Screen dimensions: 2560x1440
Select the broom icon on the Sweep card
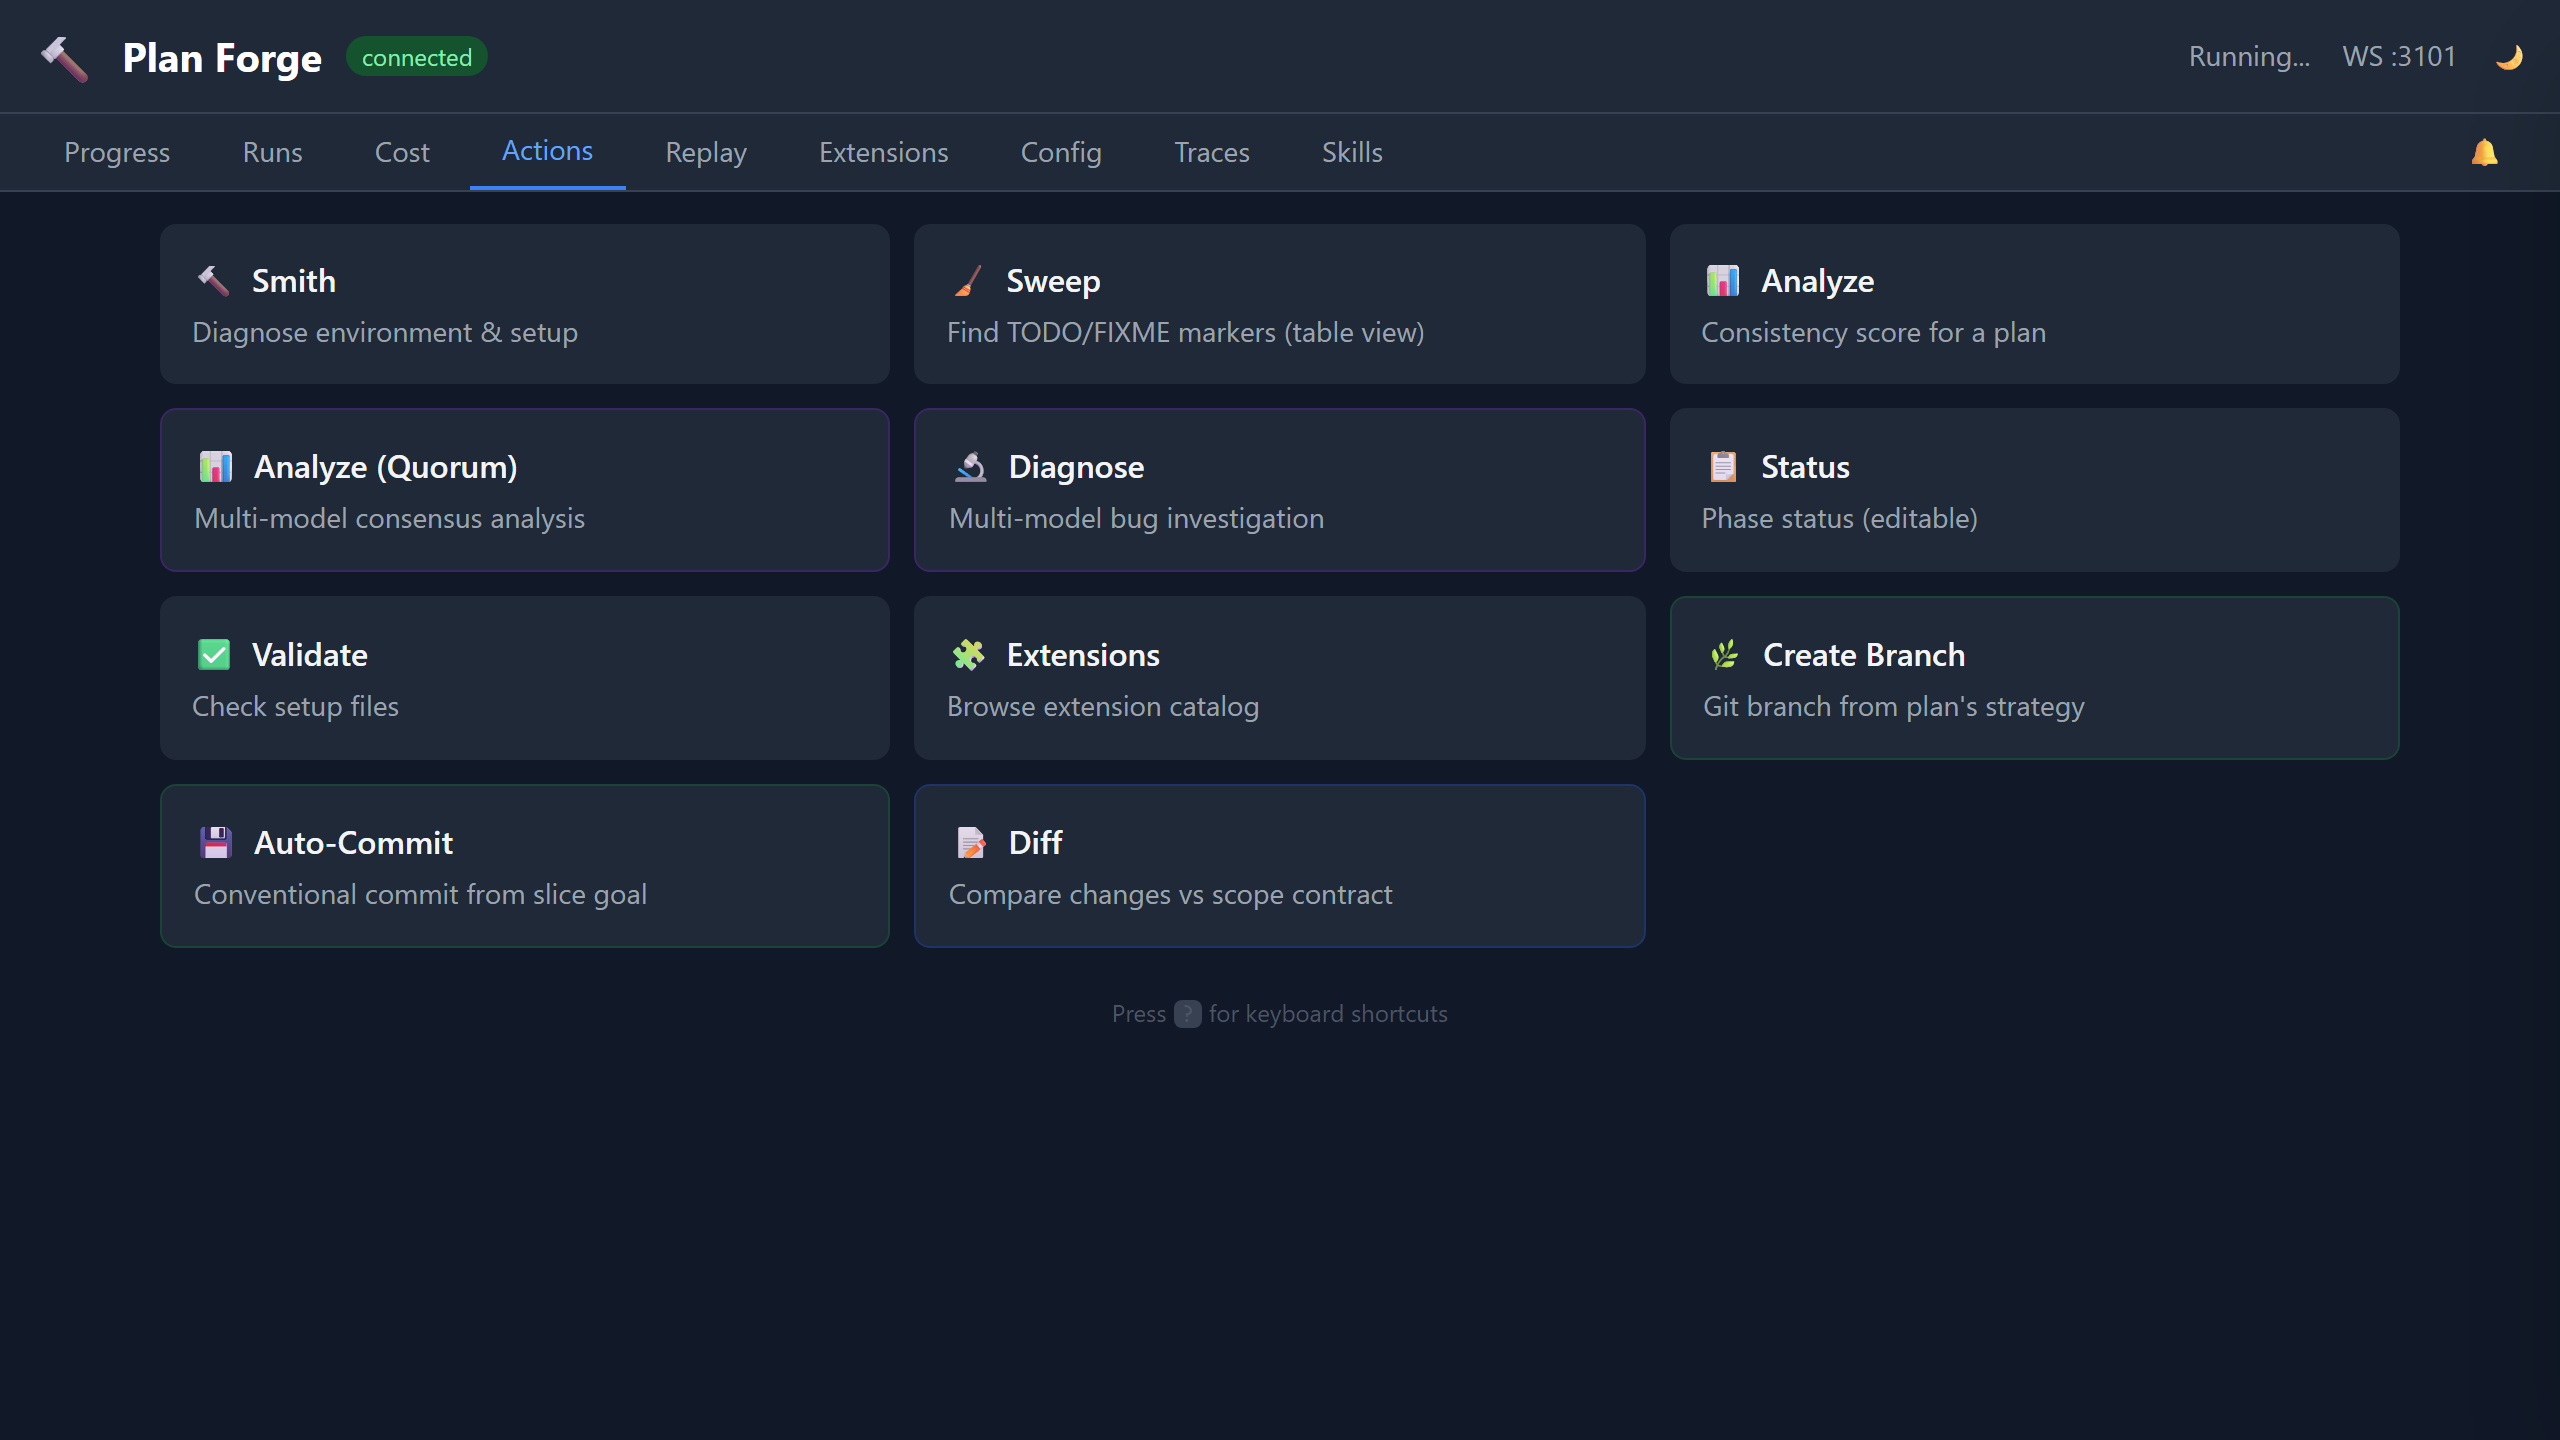click(x=967, y=281)
